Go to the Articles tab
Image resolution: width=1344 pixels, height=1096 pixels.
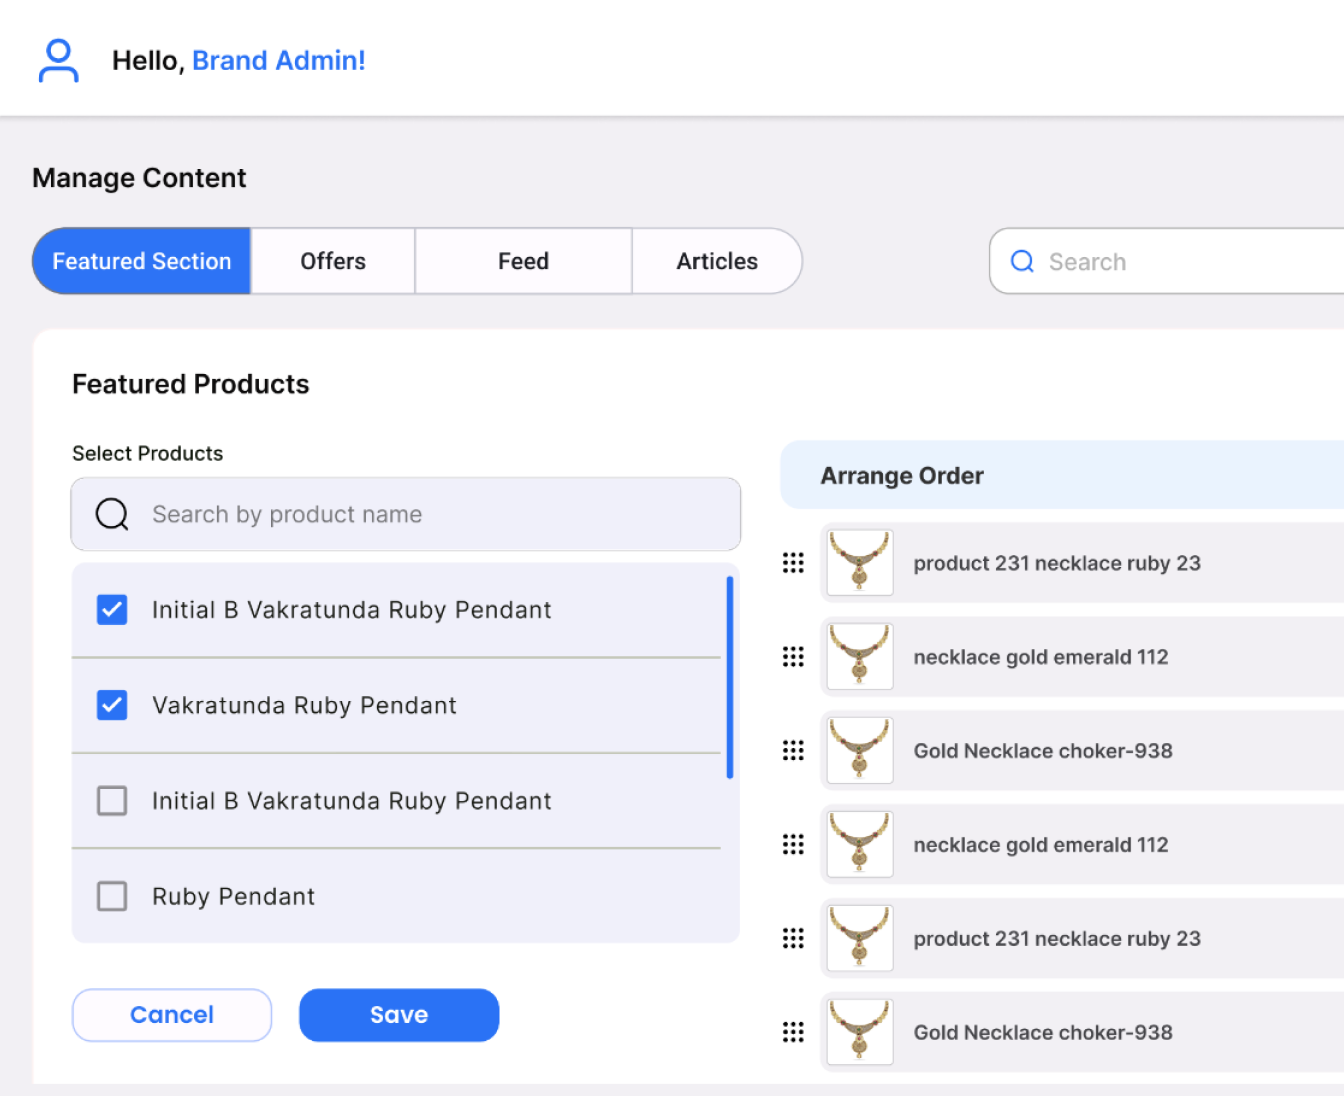(x=717, y=262)
